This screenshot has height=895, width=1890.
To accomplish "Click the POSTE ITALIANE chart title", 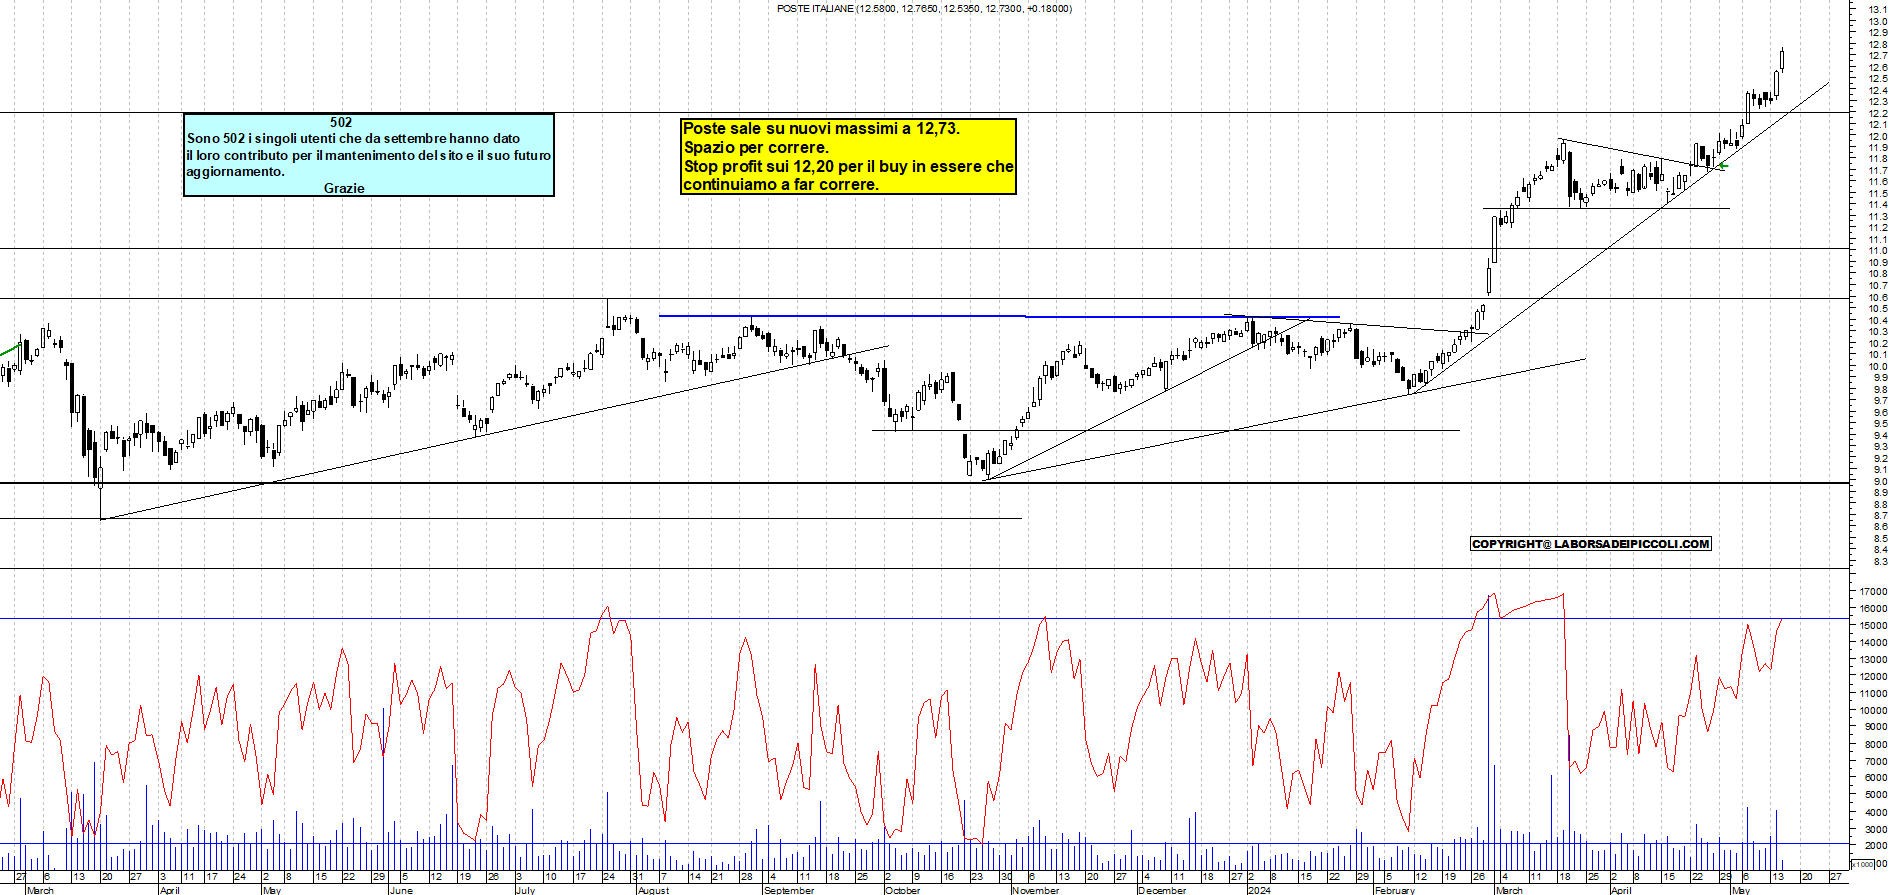I will (924, 9).
